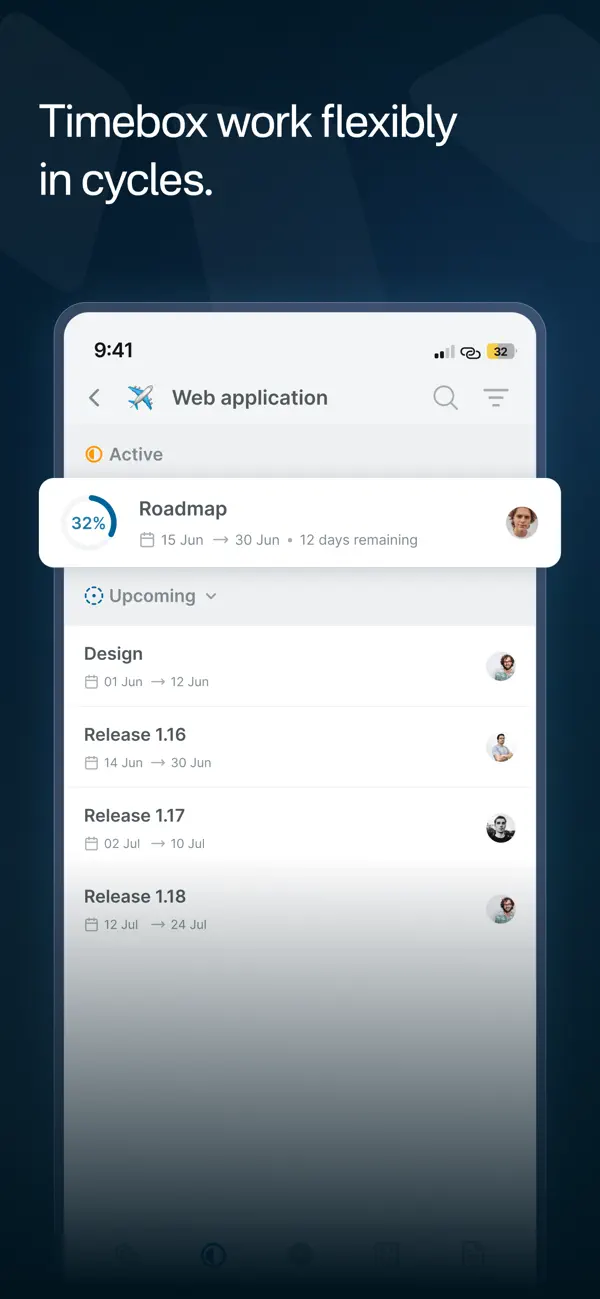The width and height of the screenshot is (600, 1299).
Task: Tap calendar icon under Design
Action: tap(91, 682)
